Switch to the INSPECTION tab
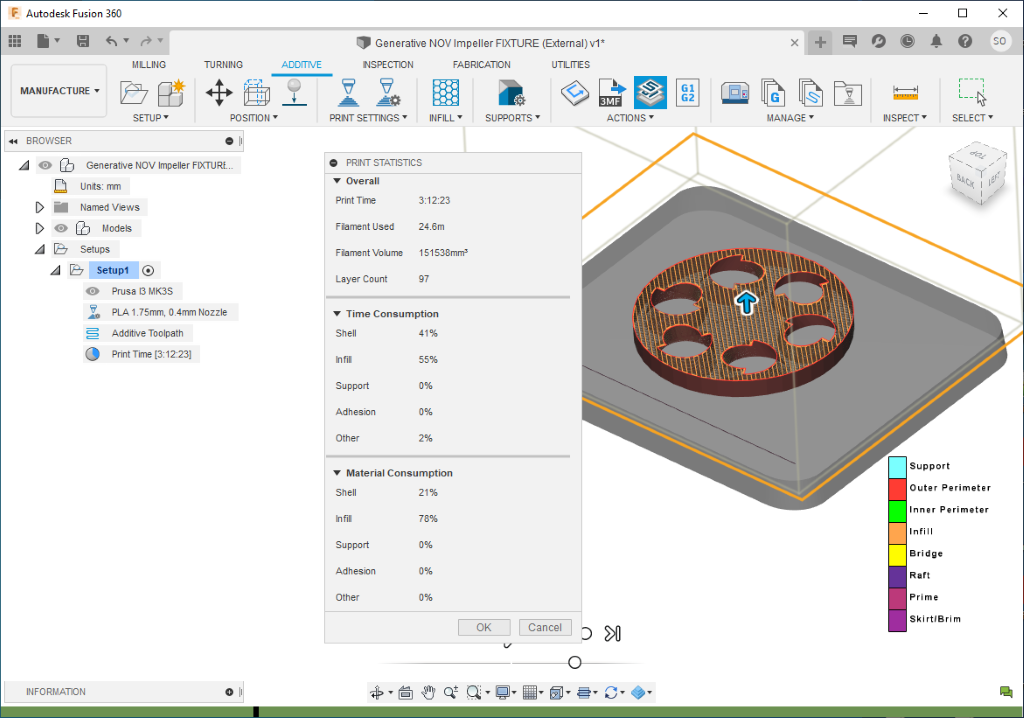Viewport: 1024px width, 718px height. pyautogui.click(x=387, y=65)
